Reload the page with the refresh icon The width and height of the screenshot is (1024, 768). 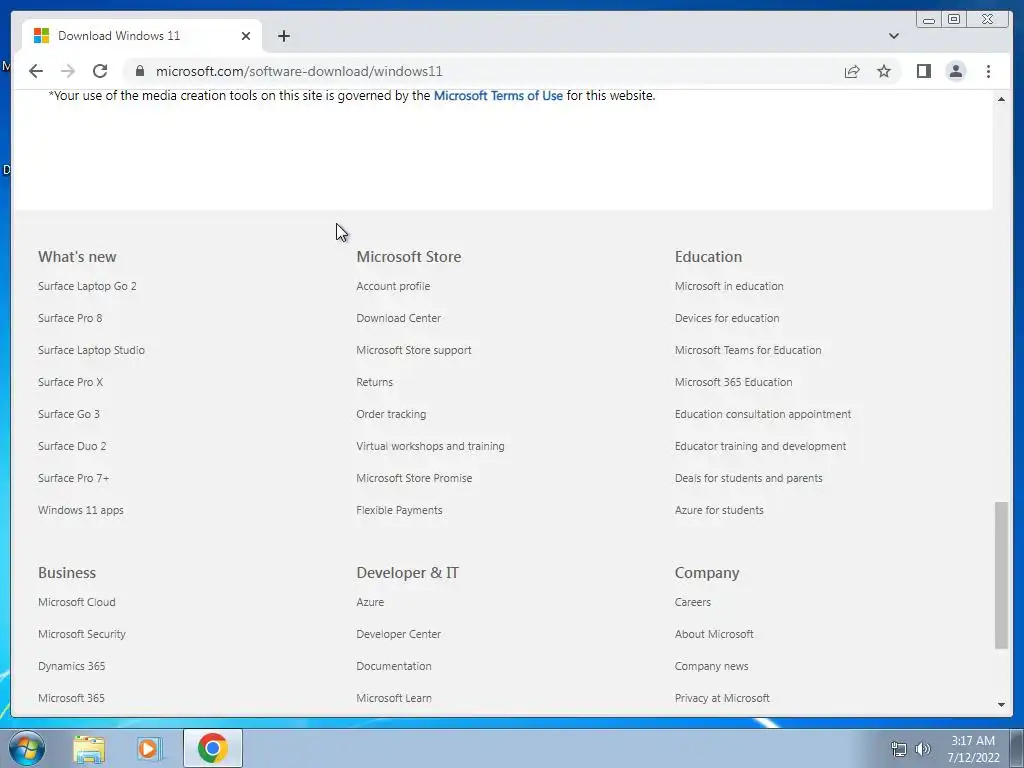click(100, 71)
